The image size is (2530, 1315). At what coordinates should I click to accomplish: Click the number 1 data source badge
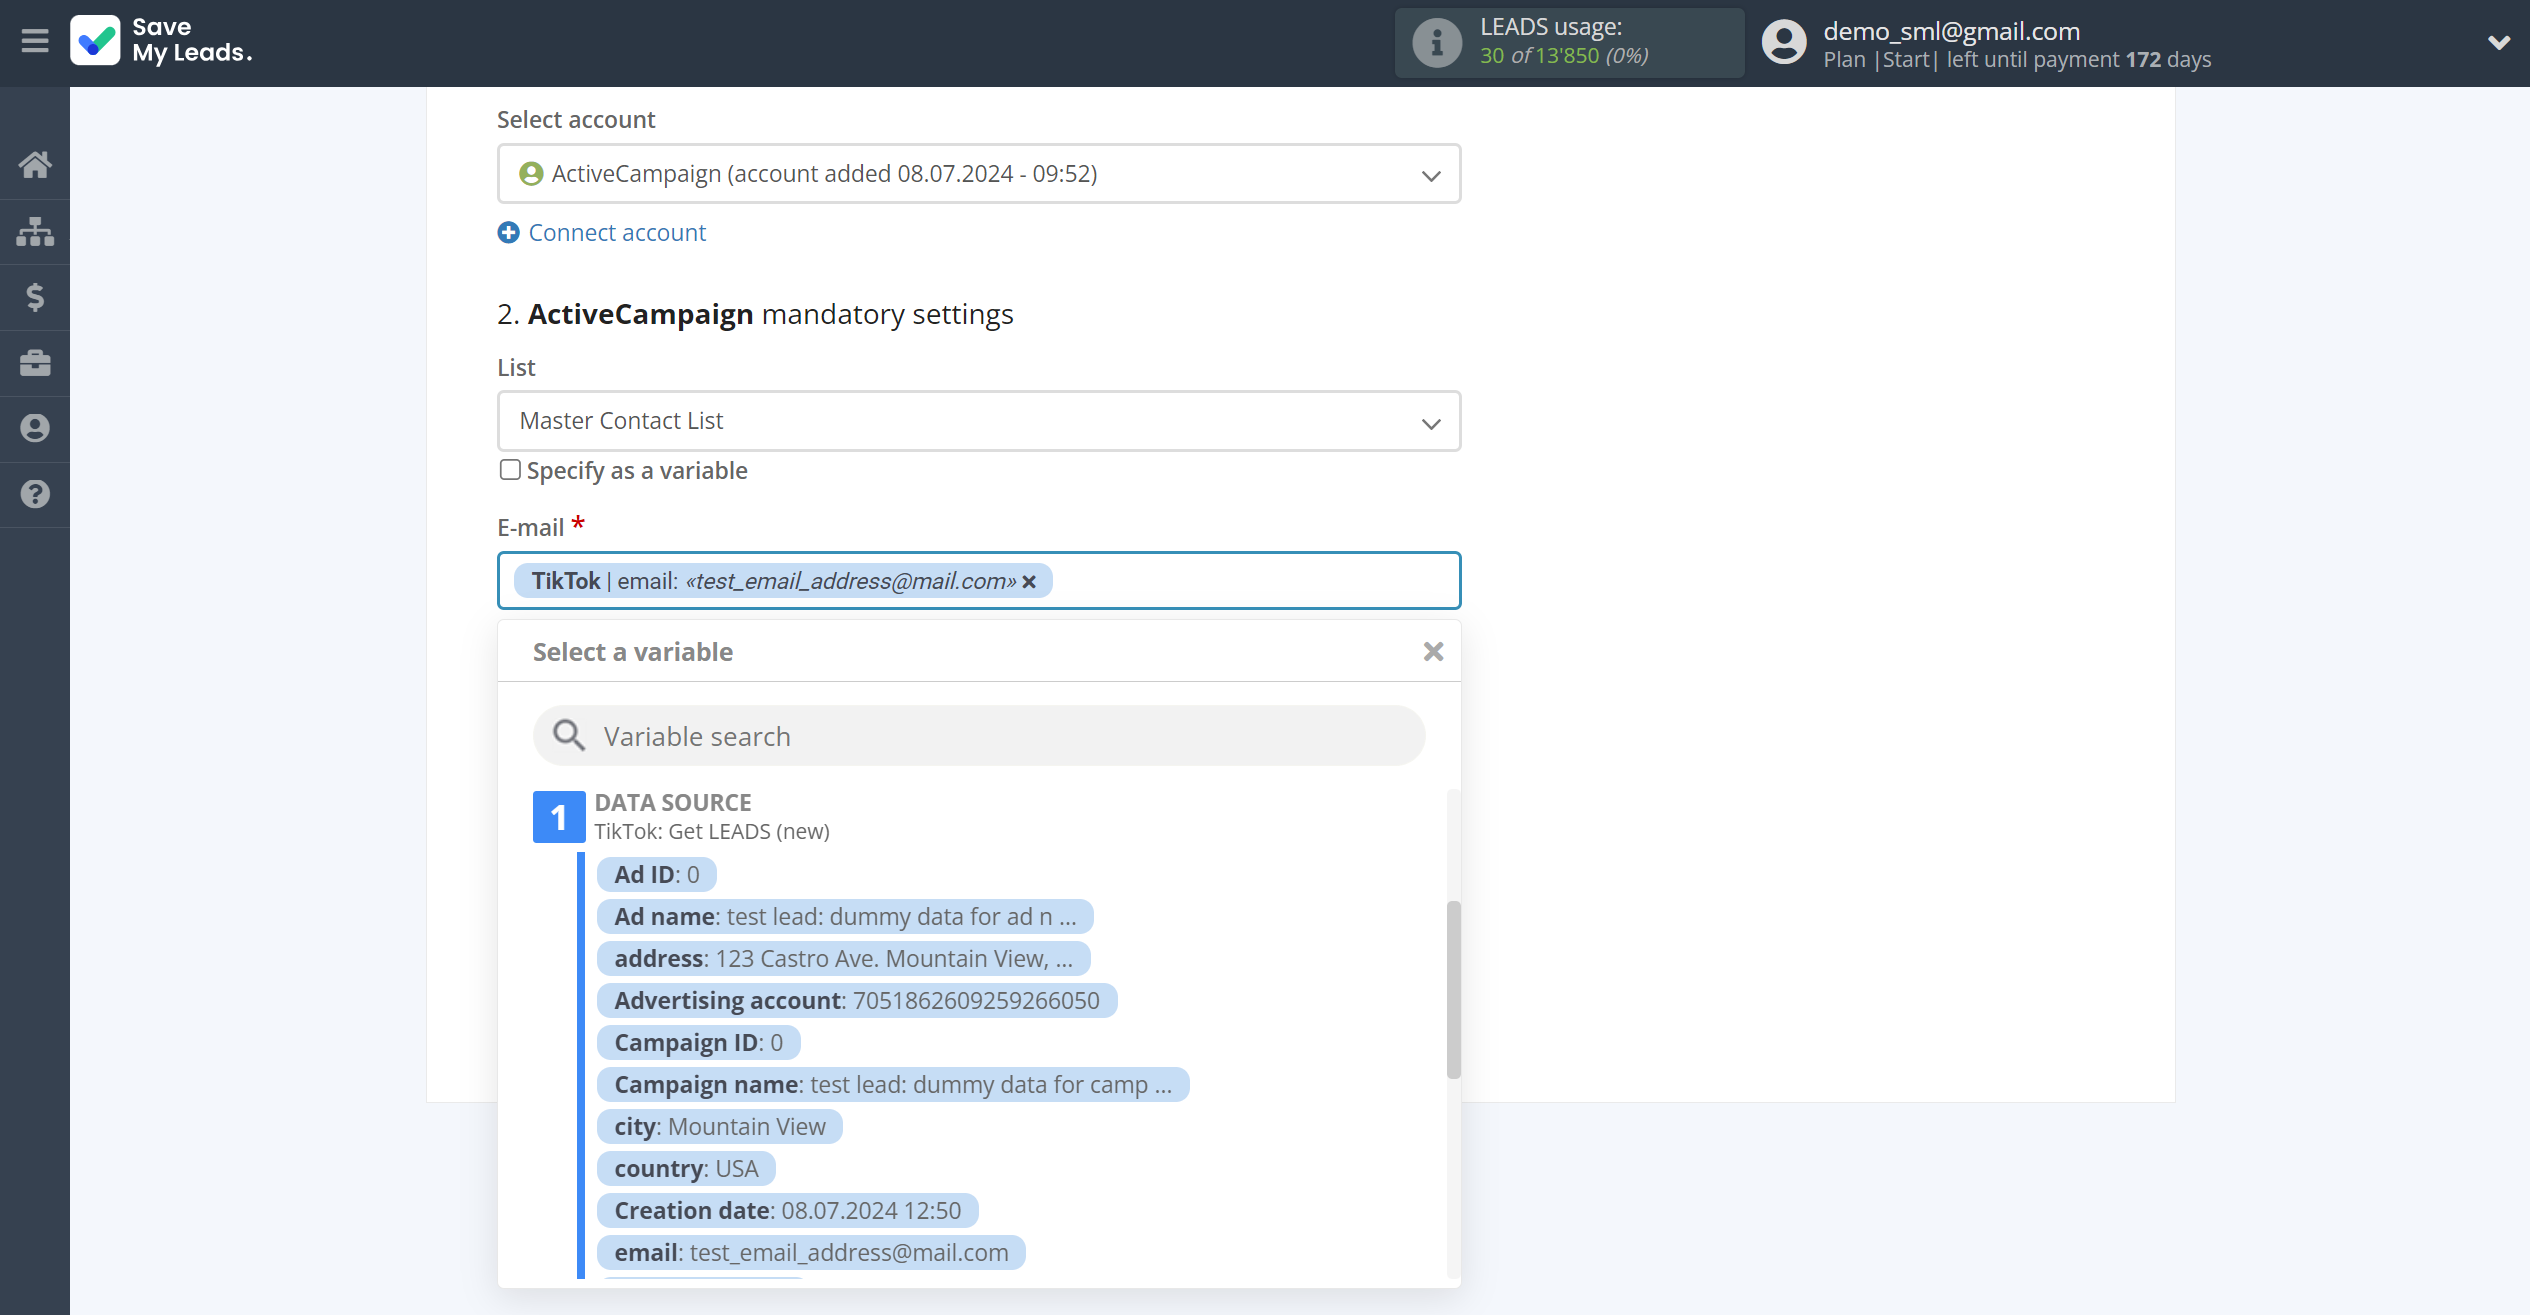click(x=558, y=817)
